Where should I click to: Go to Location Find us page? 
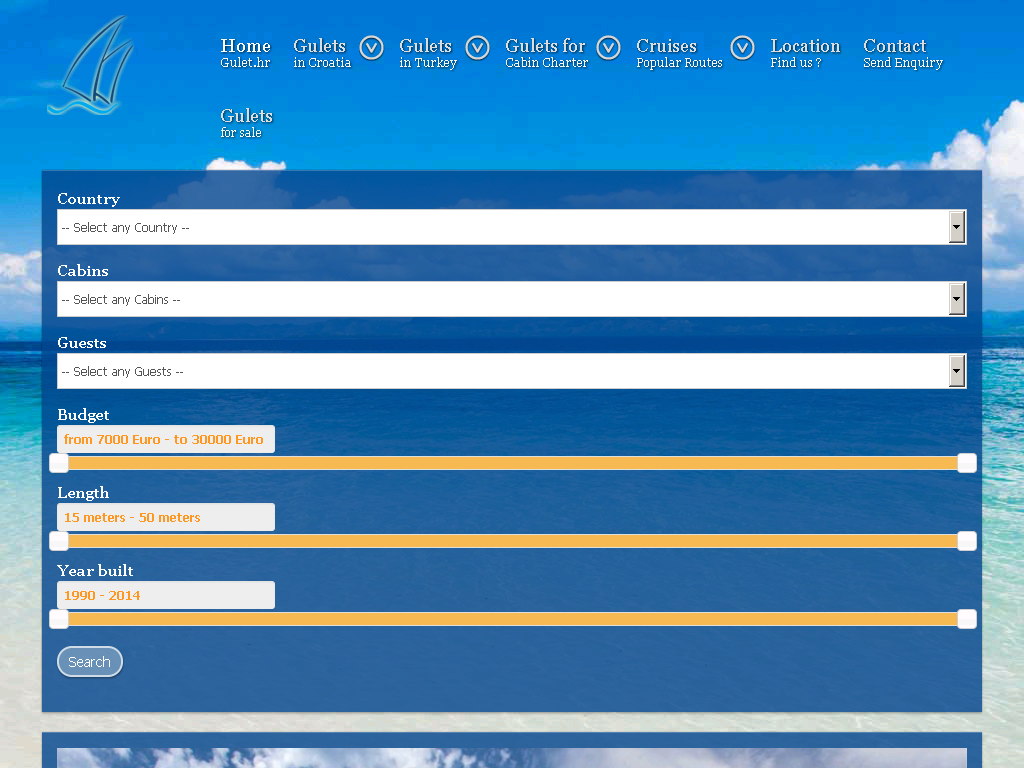(805, 53)
